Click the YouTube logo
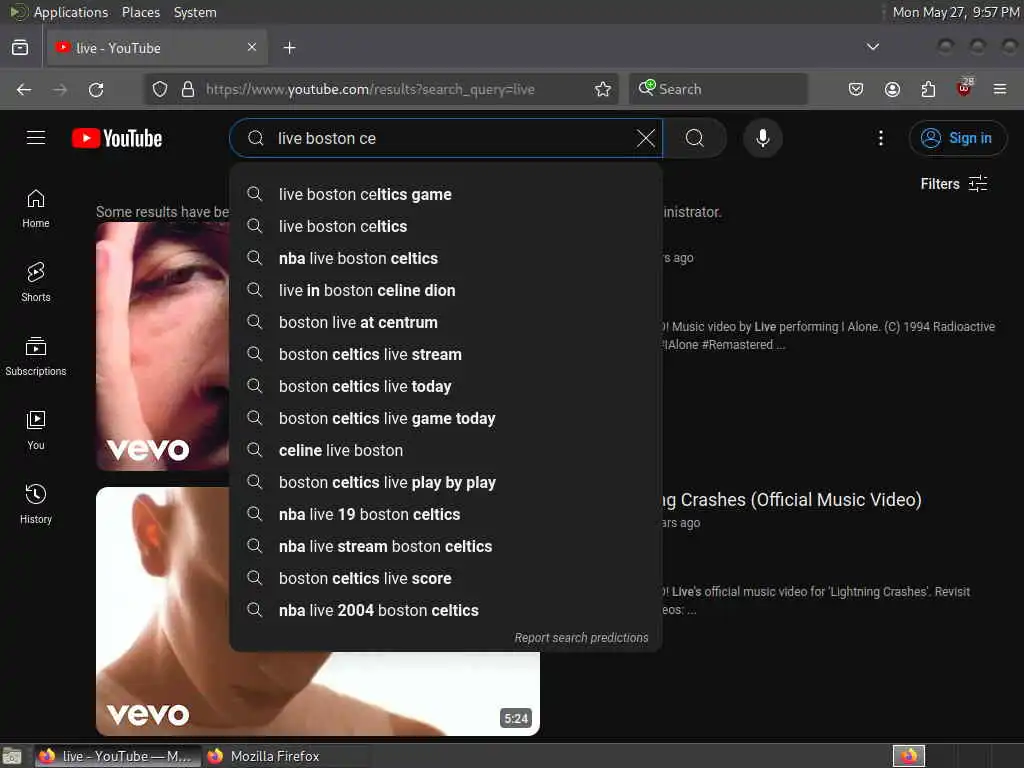The image size is (1024, 768). (117, 138)
